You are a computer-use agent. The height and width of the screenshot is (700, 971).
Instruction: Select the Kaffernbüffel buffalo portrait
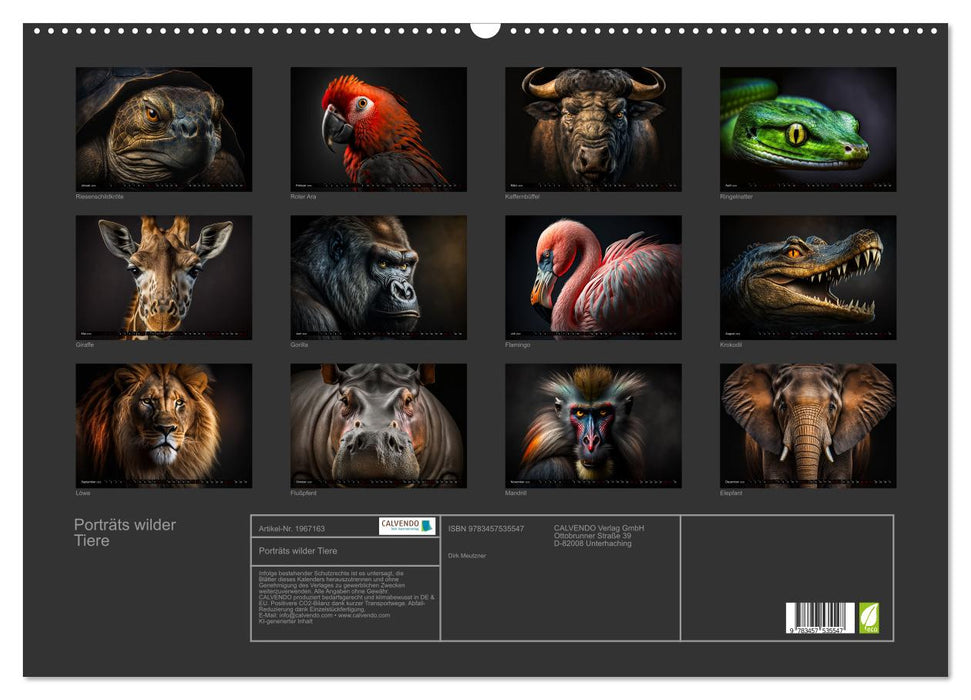tap(593, 129)
